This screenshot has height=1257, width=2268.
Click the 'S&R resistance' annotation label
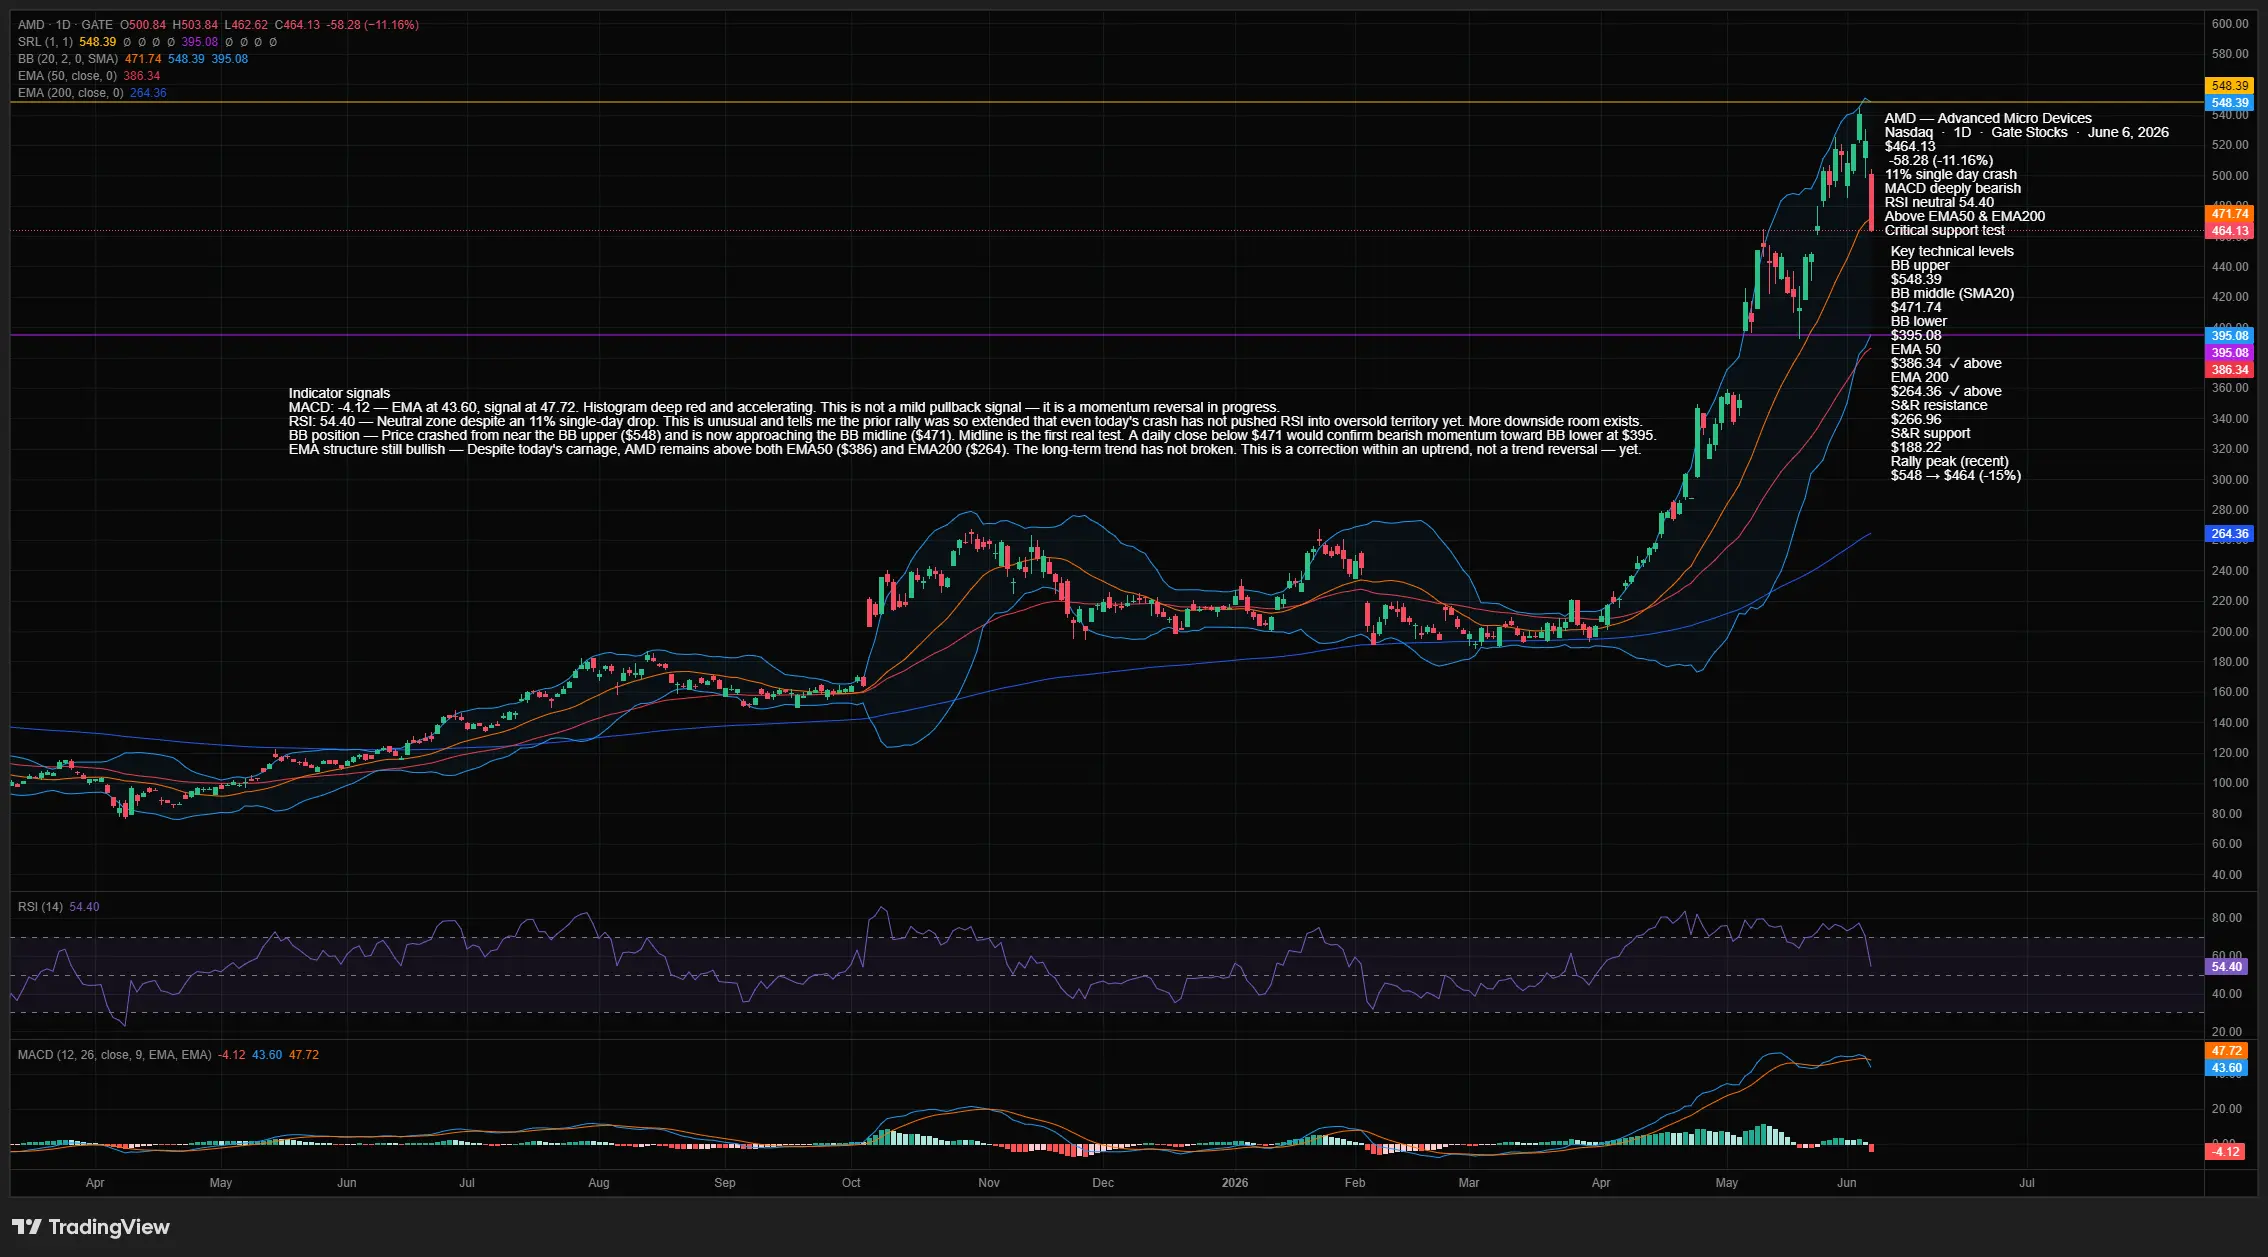click(1939, 405)
